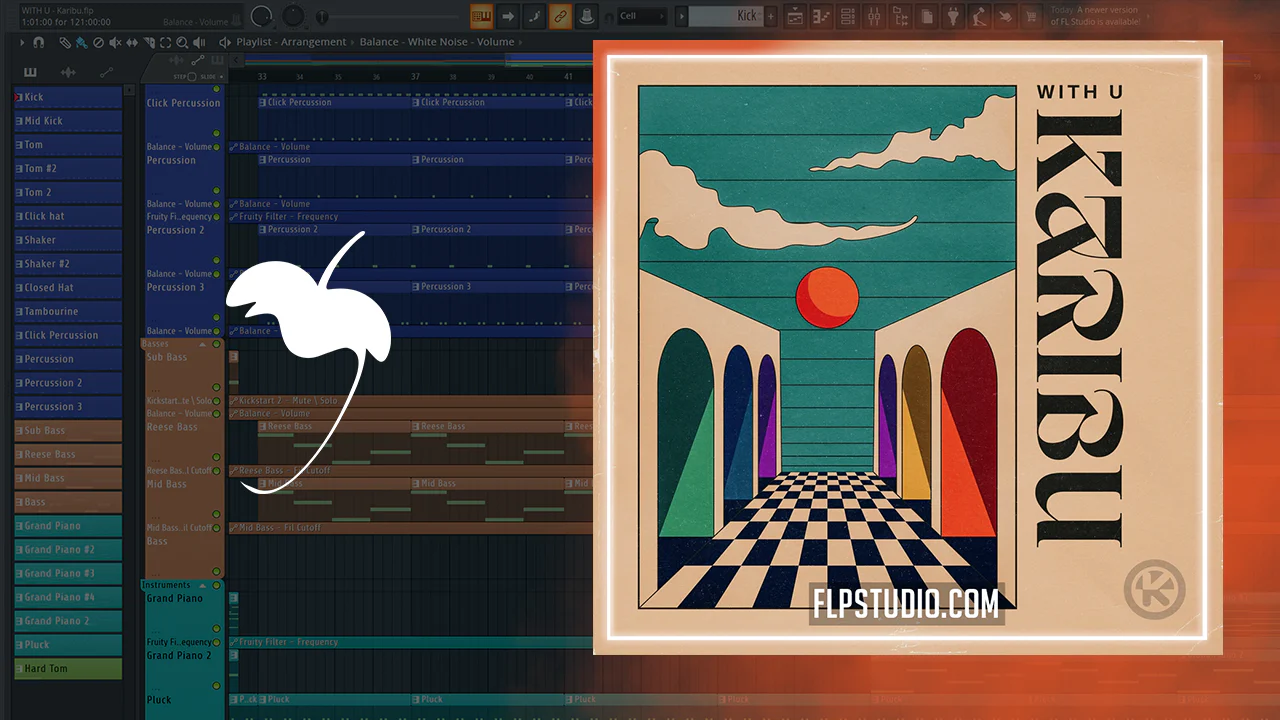The width and height of the screenshot is (1280, 720).
Task: Open the Playlist view icon
Action: point(796,16)
